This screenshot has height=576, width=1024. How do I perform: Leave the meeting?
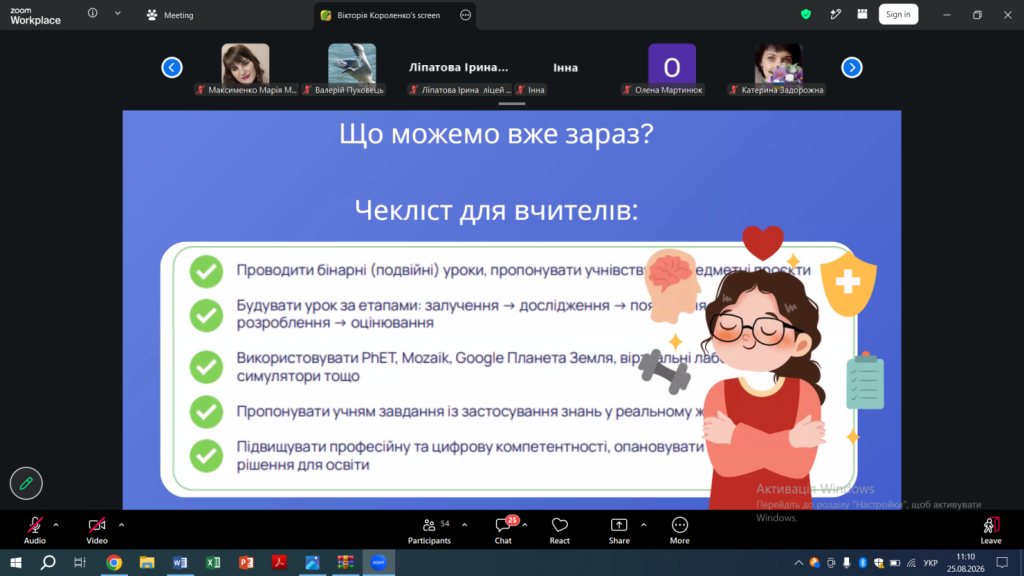pyautogui.click(x=991, y=530)
